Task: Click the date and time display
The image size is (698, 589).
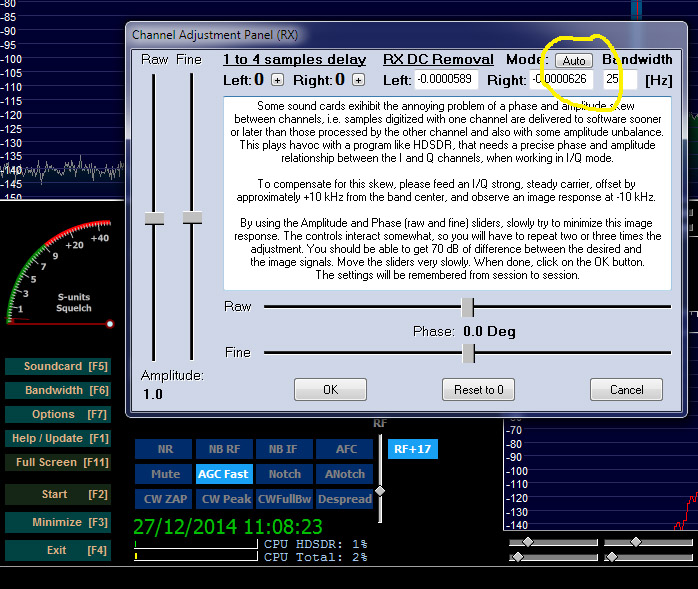Action: [x=228, y=527]
